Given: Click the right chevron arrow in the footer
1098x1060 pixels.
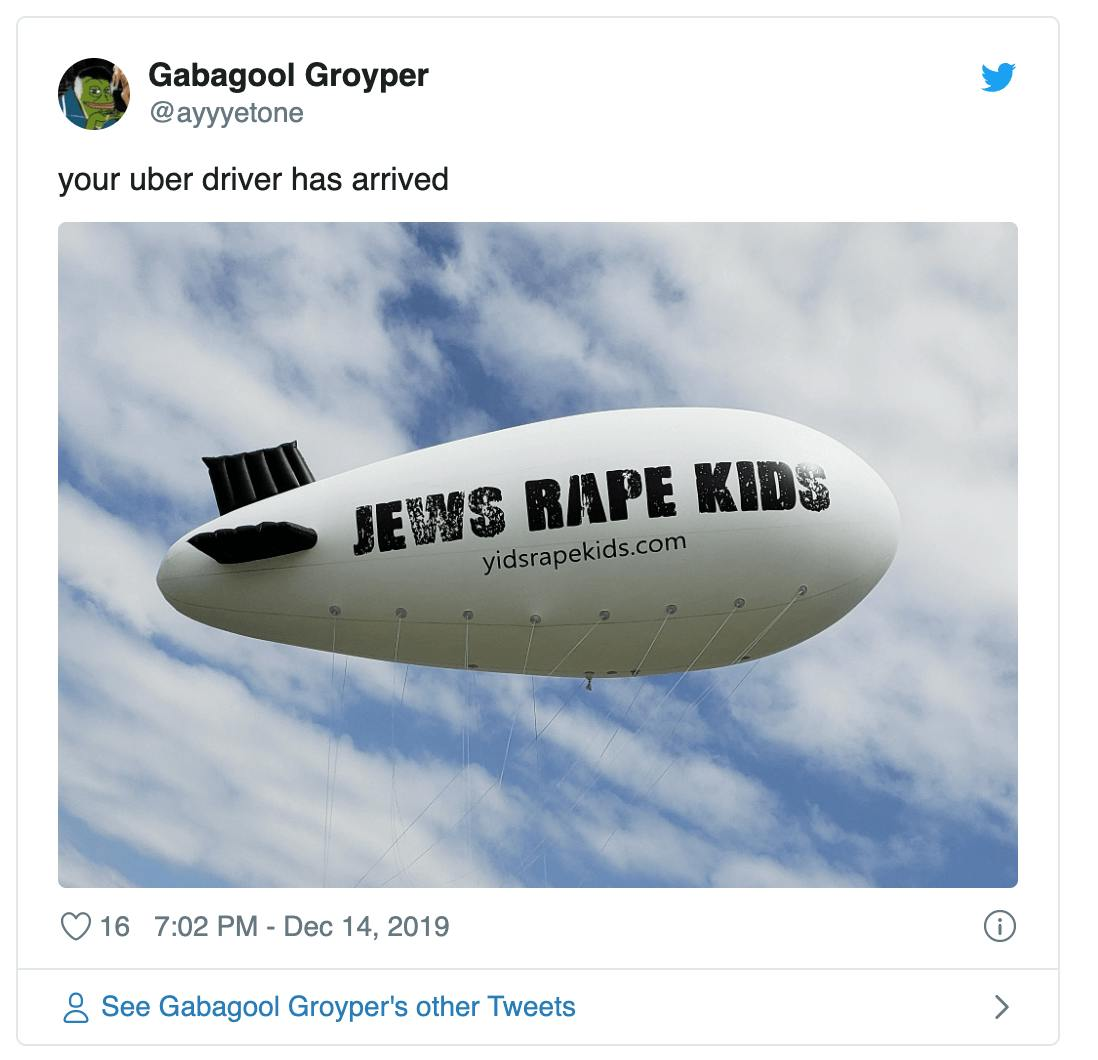Looking at the screenshot, I should (1002, 1007).
